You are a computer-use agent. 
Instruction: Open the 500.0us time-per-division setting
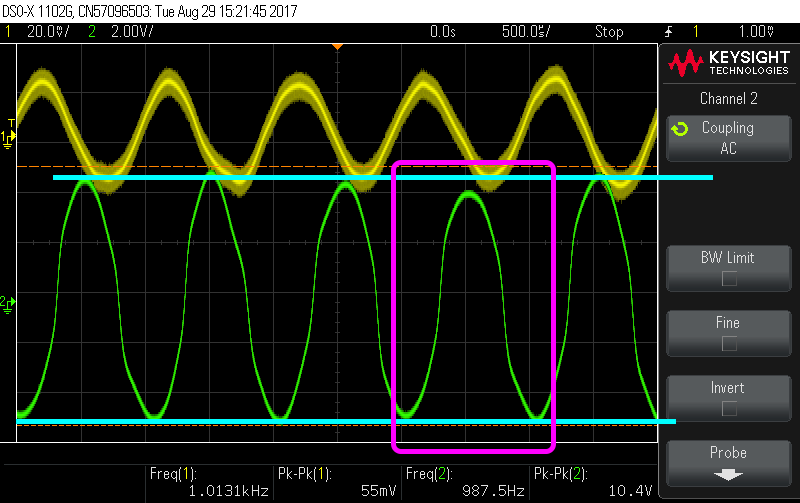click(527, 31)
